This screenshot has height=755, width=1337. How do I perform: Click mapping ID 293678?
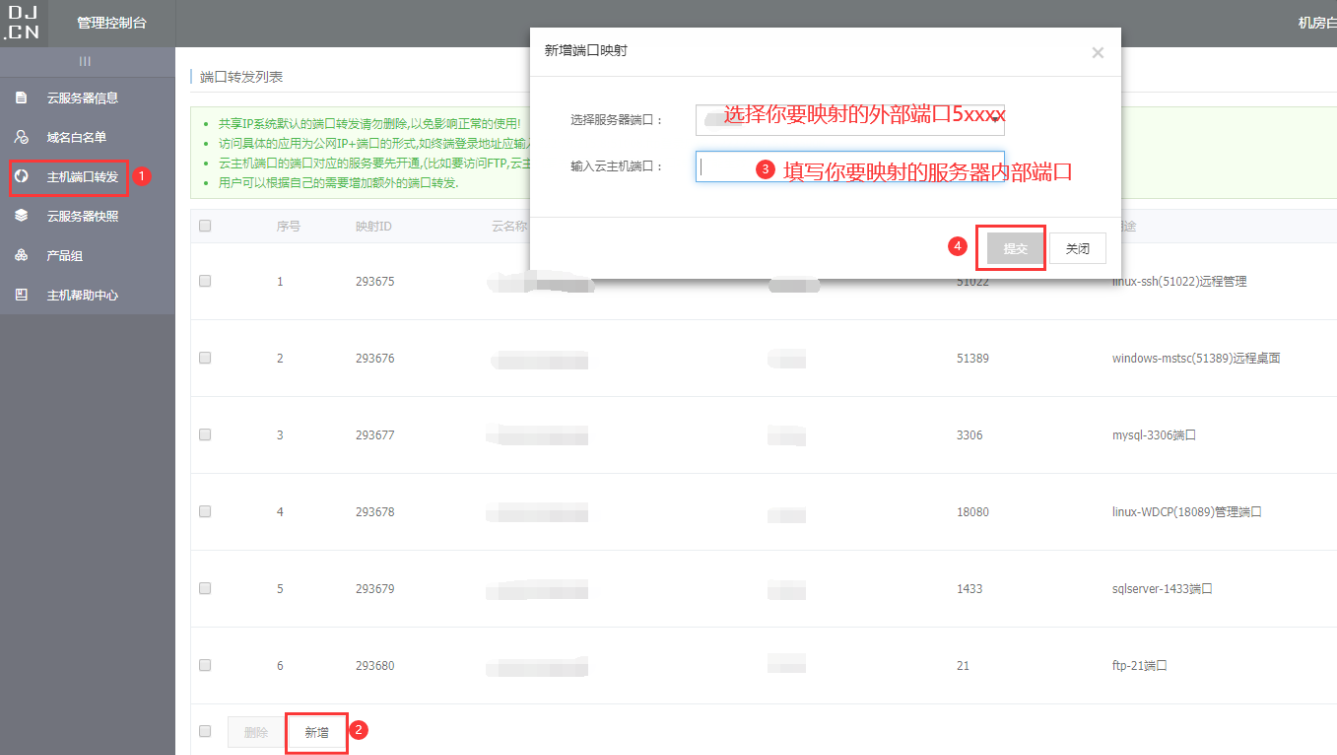coord(375,512)
